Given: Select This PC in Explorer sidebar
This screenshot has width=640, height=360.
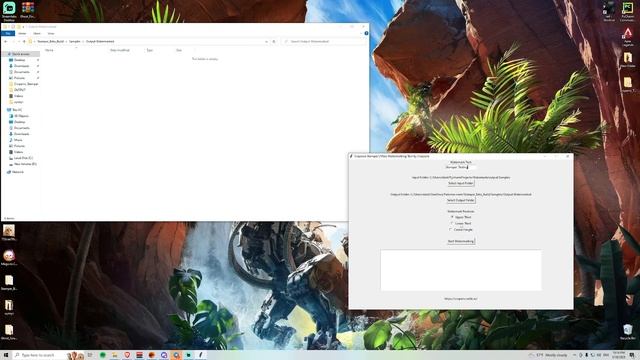Looking at the screenshot, I should click(x=17, y=110).
